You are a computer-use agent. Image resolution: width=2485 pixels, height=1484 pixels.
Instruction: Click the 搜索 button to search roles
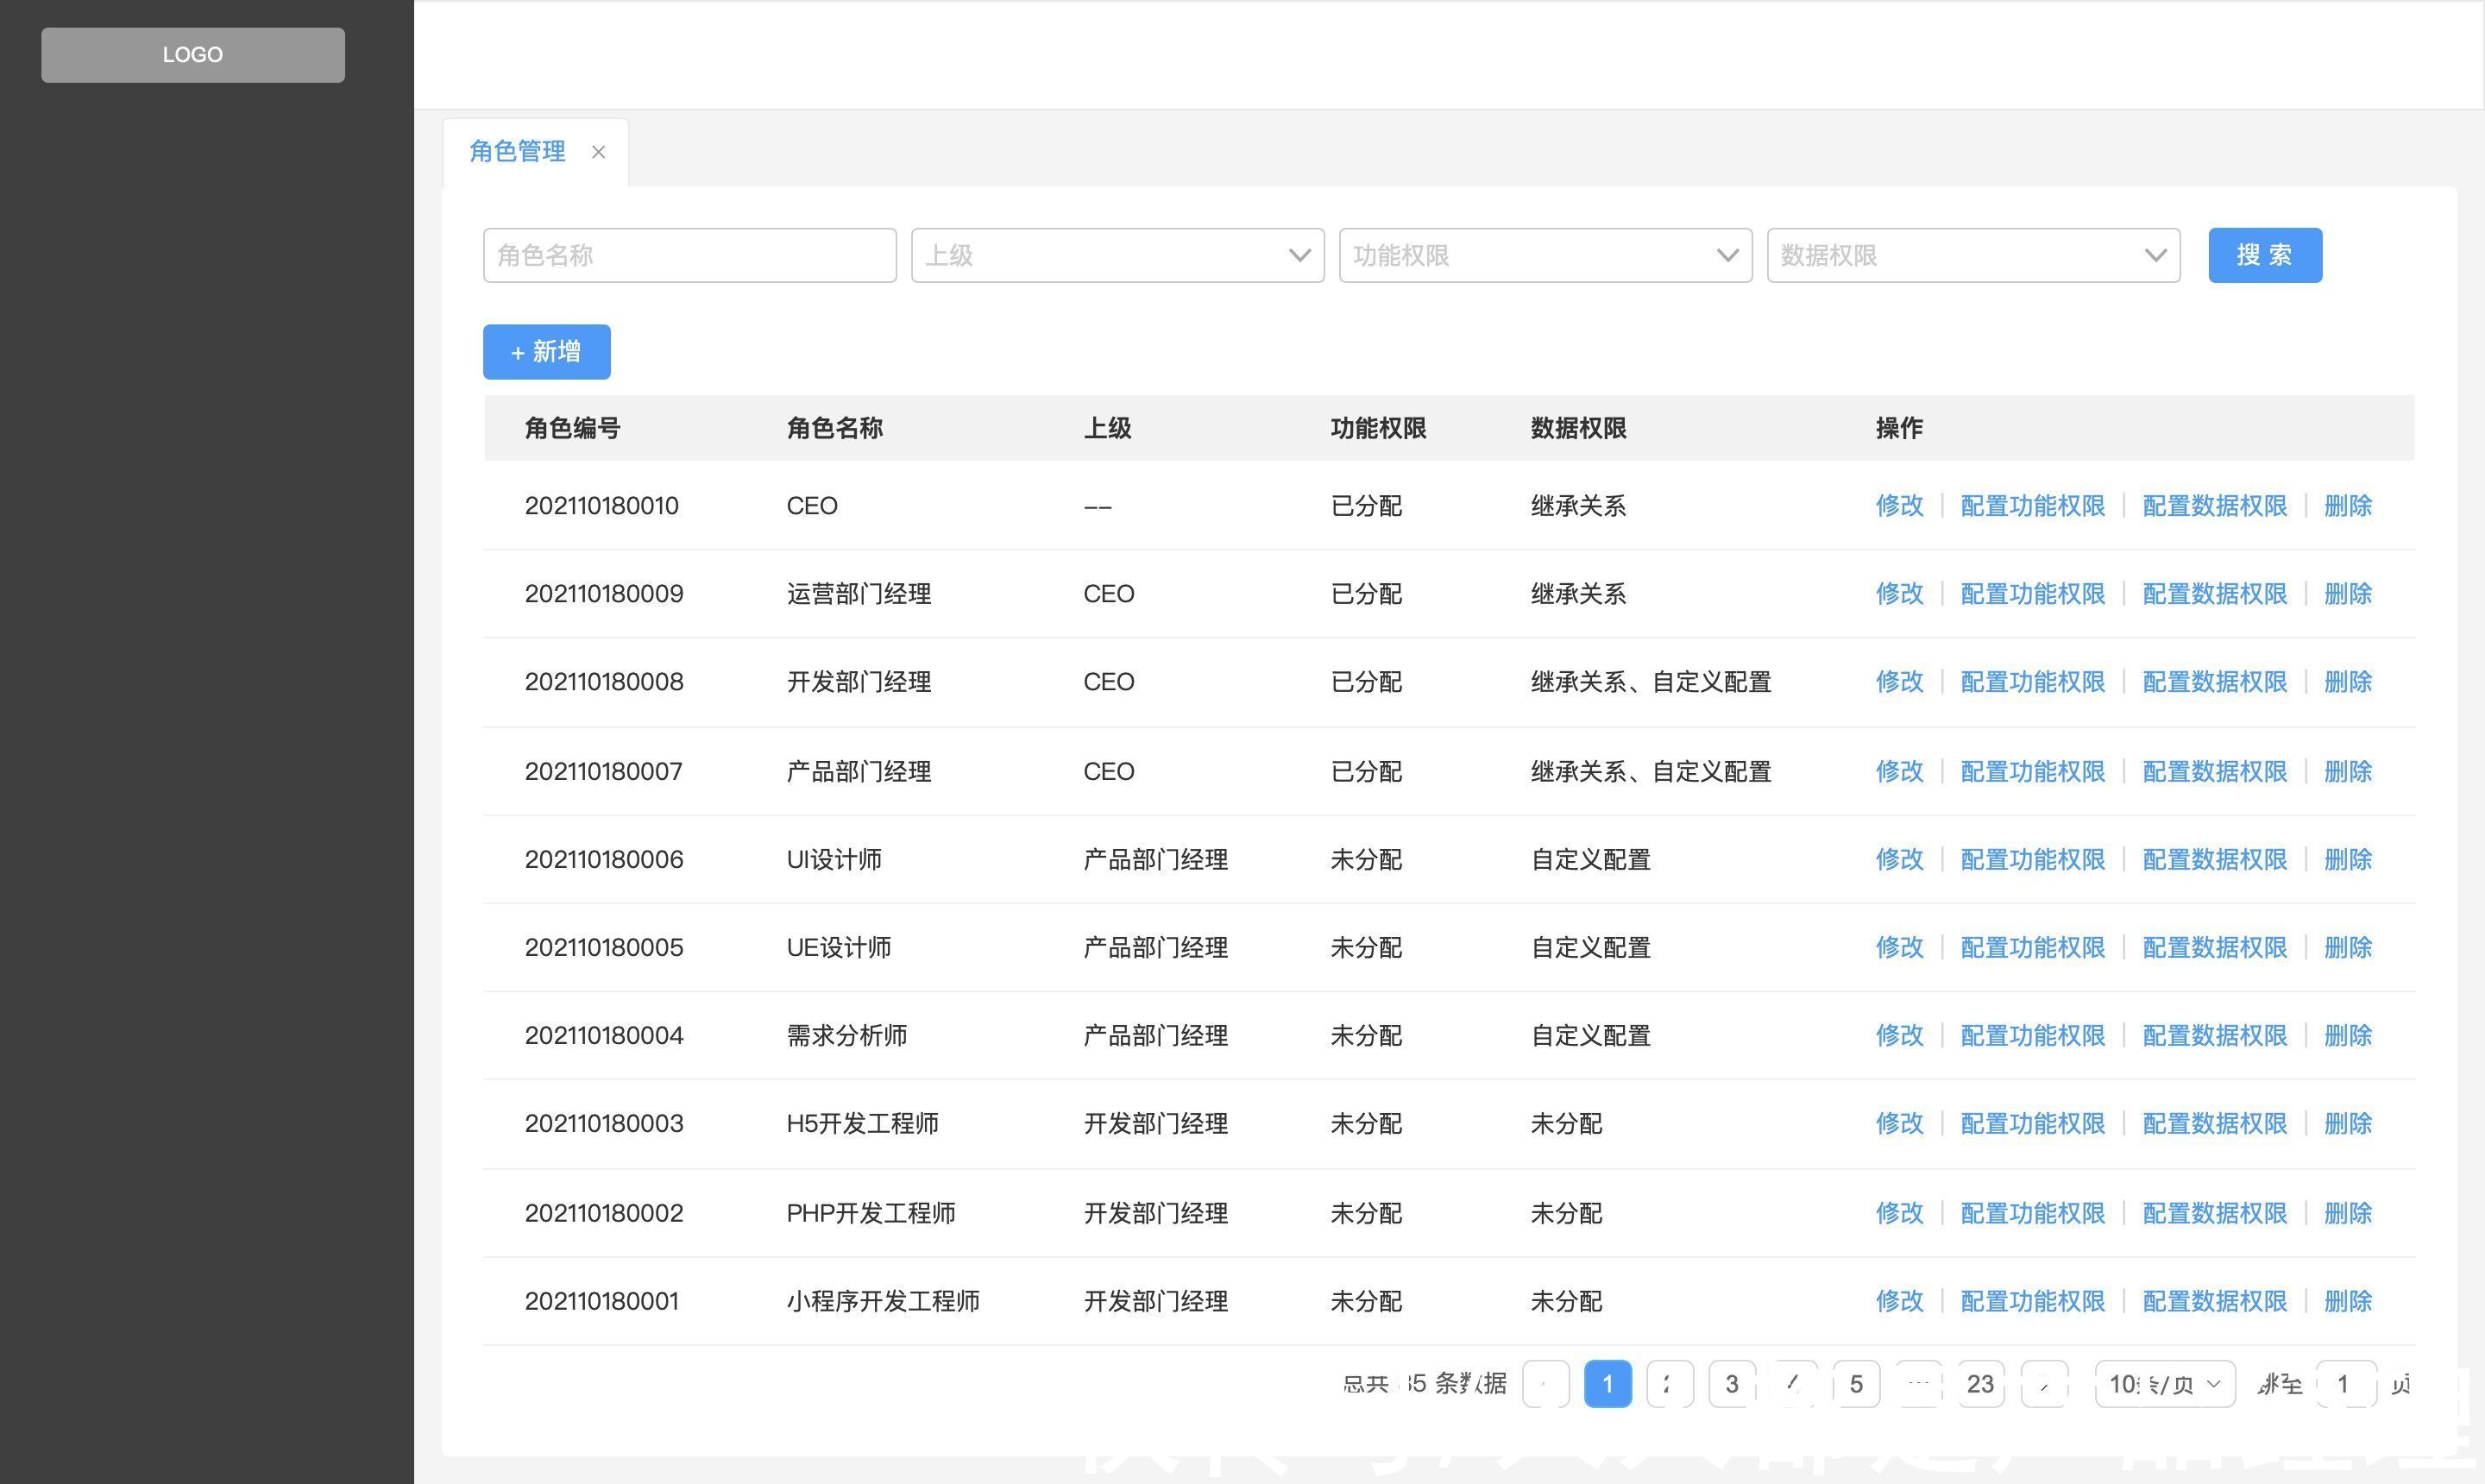(2266, 255)
